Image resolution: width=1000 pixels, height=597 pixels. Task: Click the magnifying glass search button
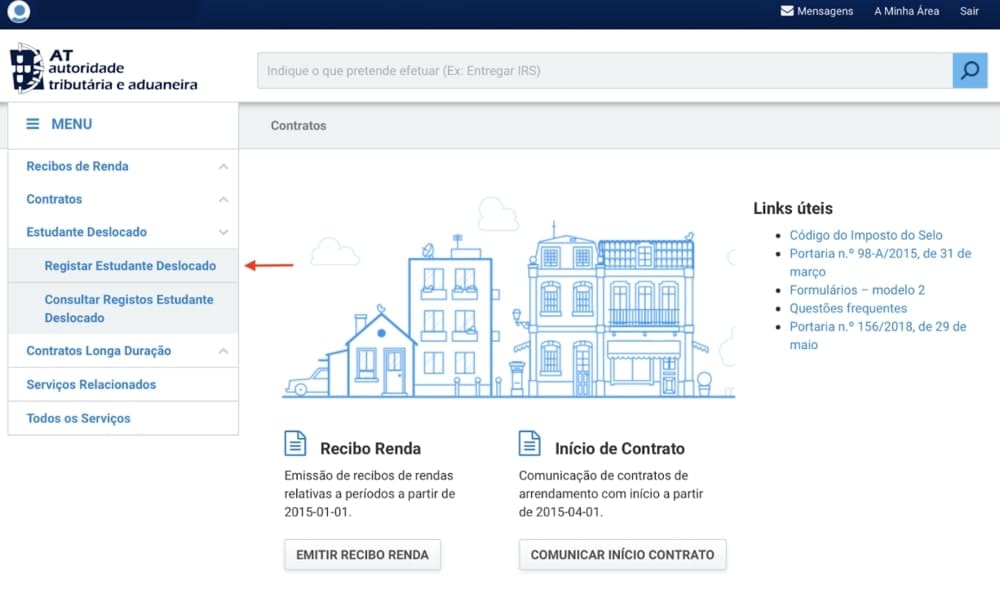coord(969,71)
